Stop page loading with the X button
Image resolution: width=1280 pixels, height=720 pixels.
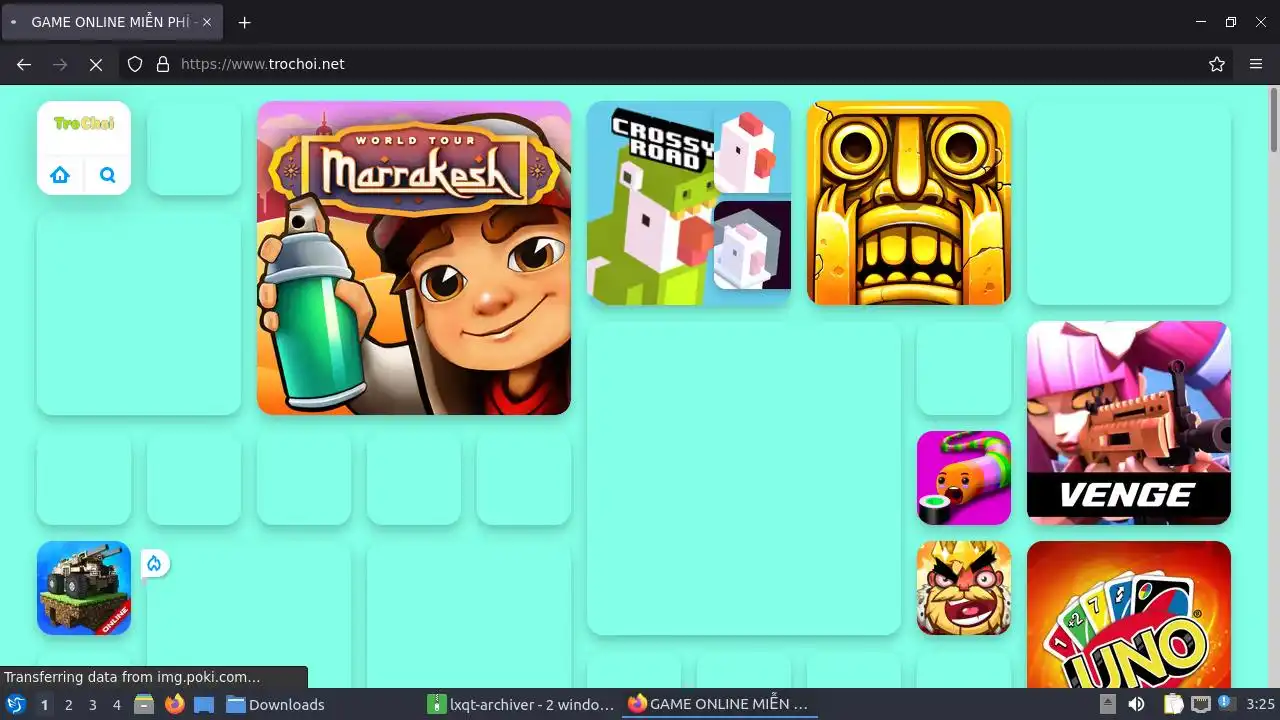[x=96, y=64]
